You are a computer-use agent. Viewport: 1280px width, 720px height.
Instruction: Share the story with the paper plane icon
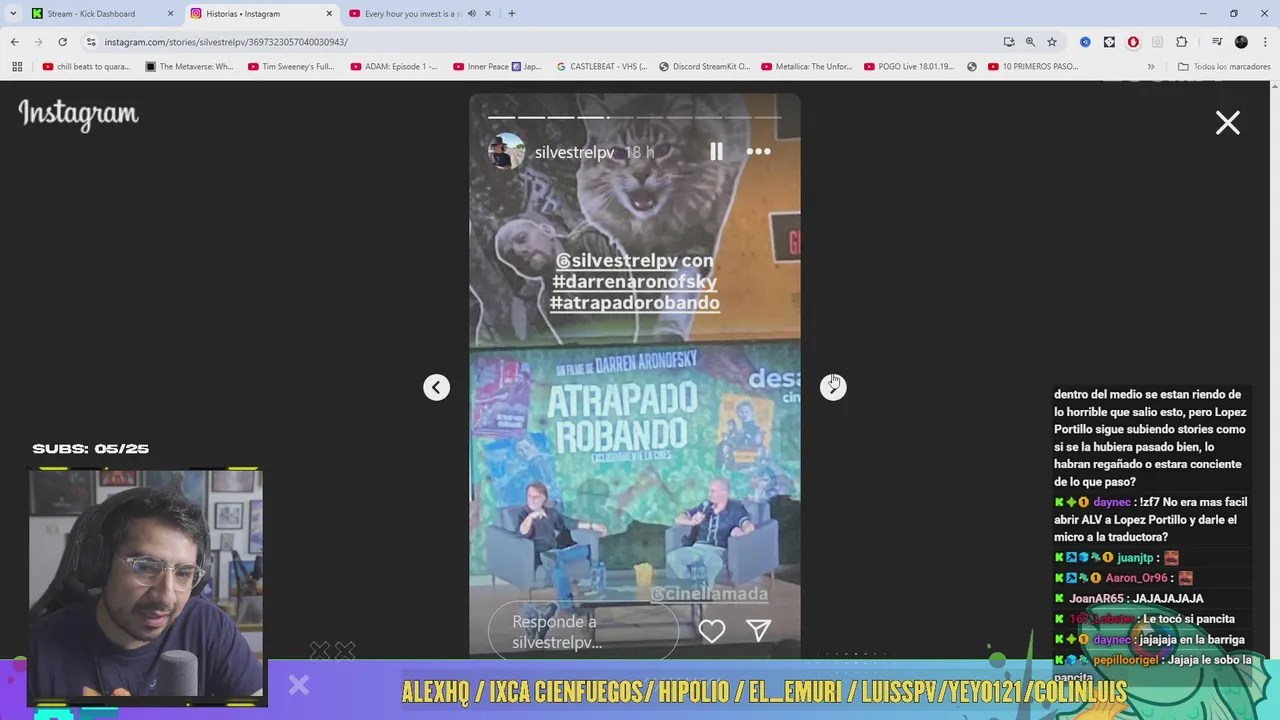(759, 630)
